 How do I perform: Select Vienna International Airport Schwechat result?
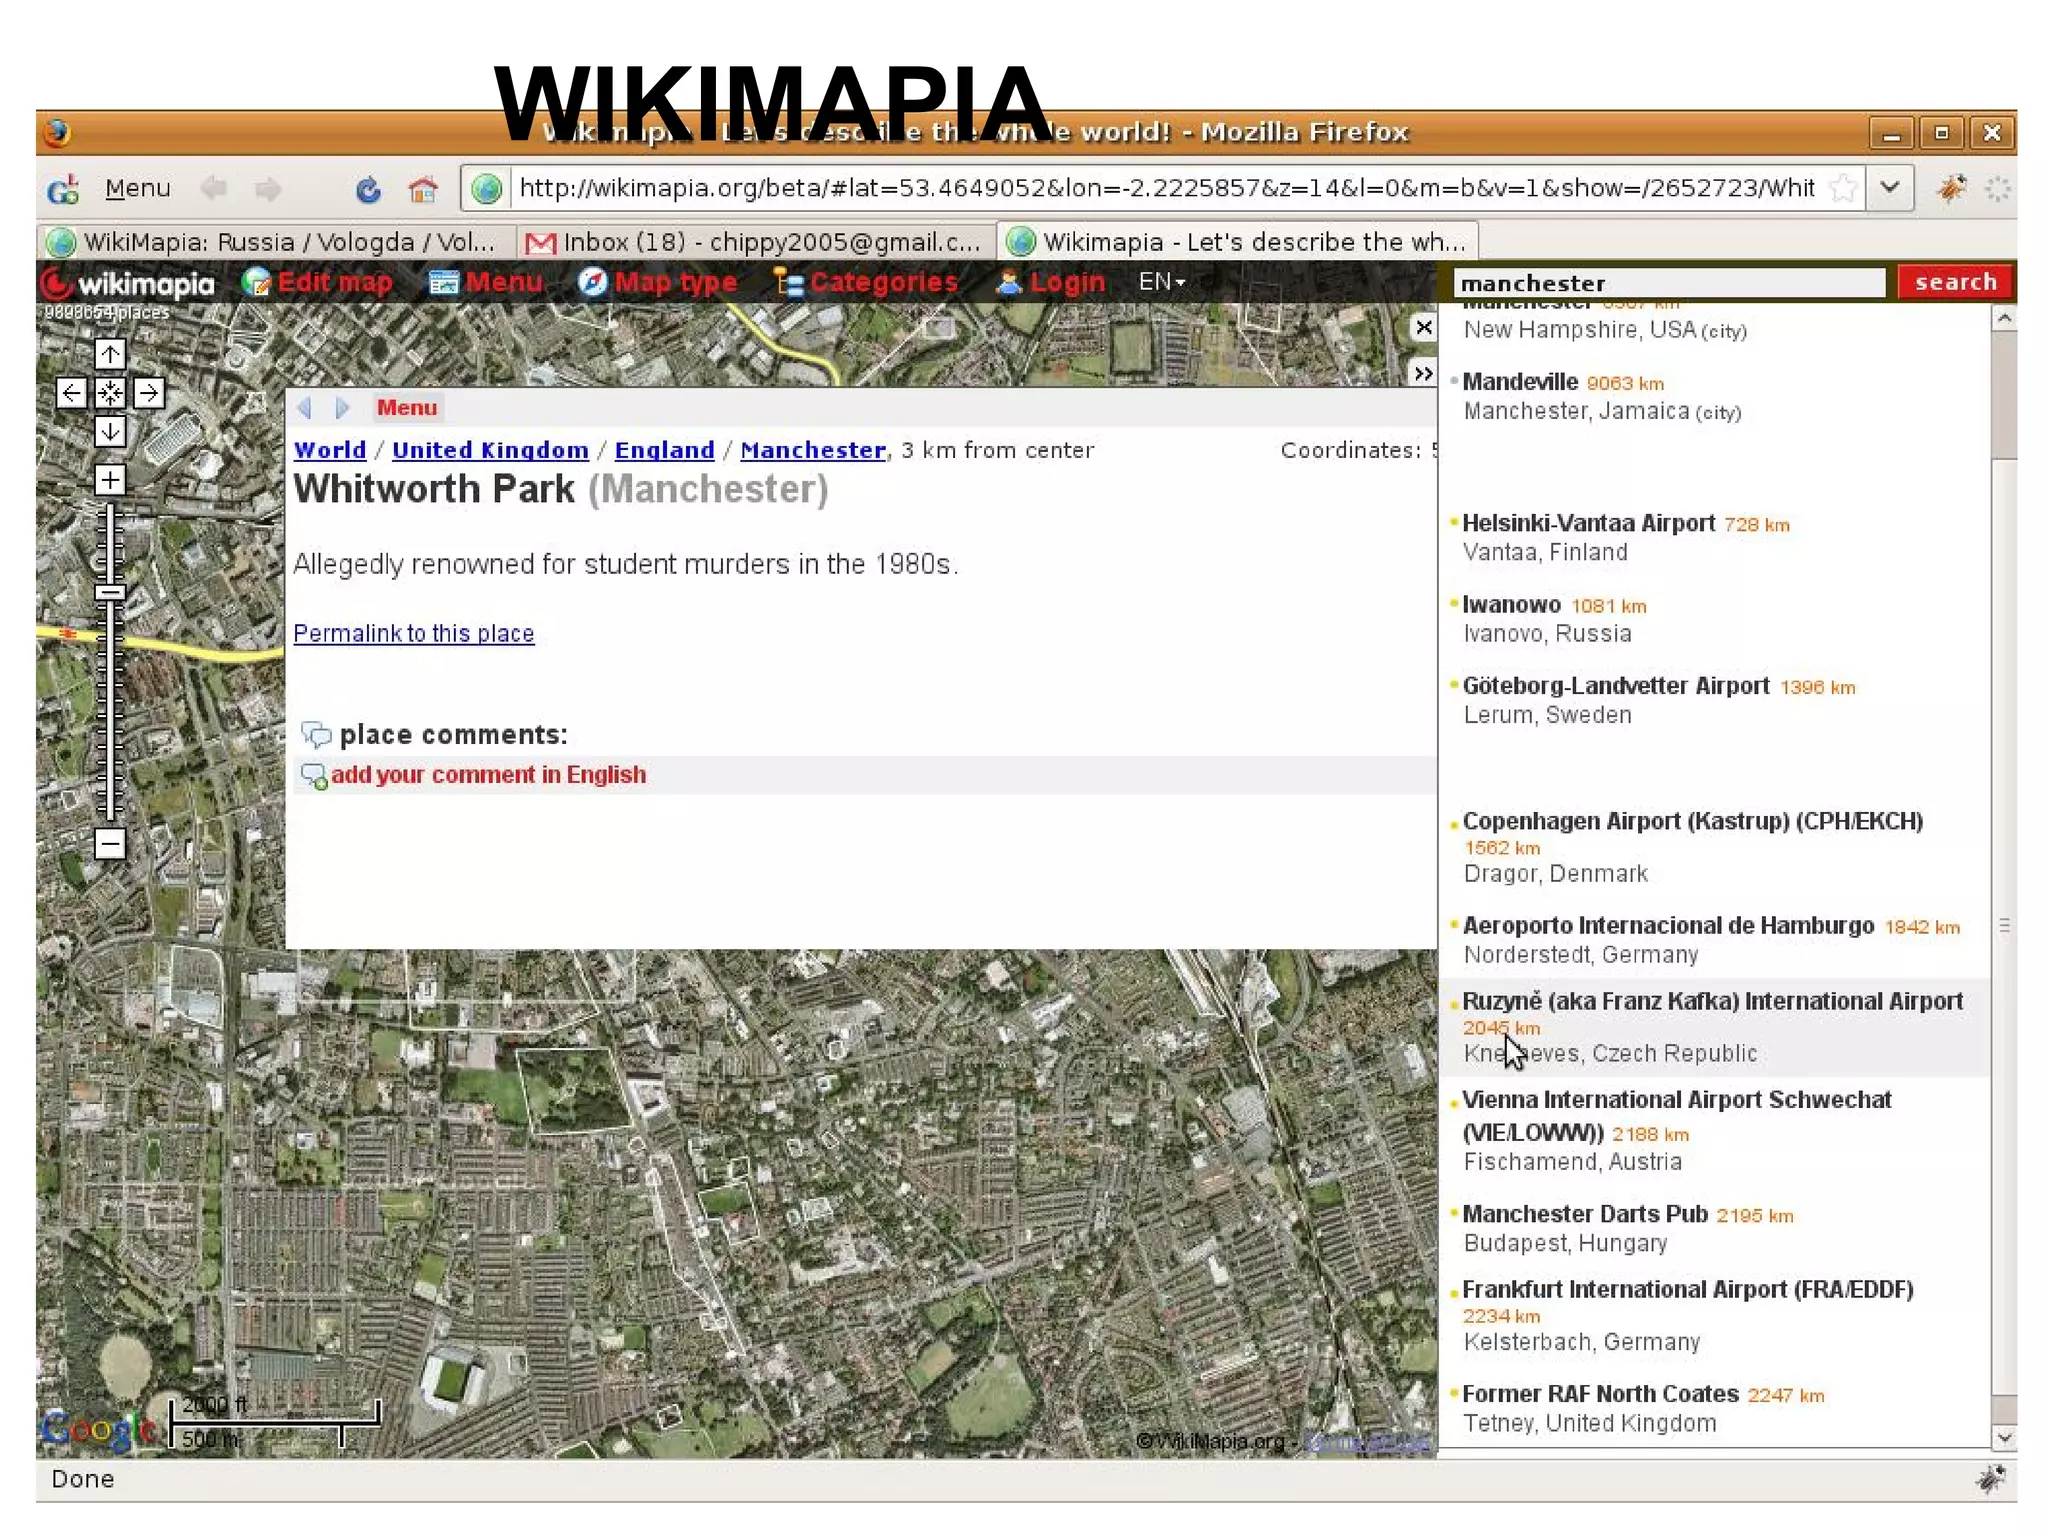1676,1116
